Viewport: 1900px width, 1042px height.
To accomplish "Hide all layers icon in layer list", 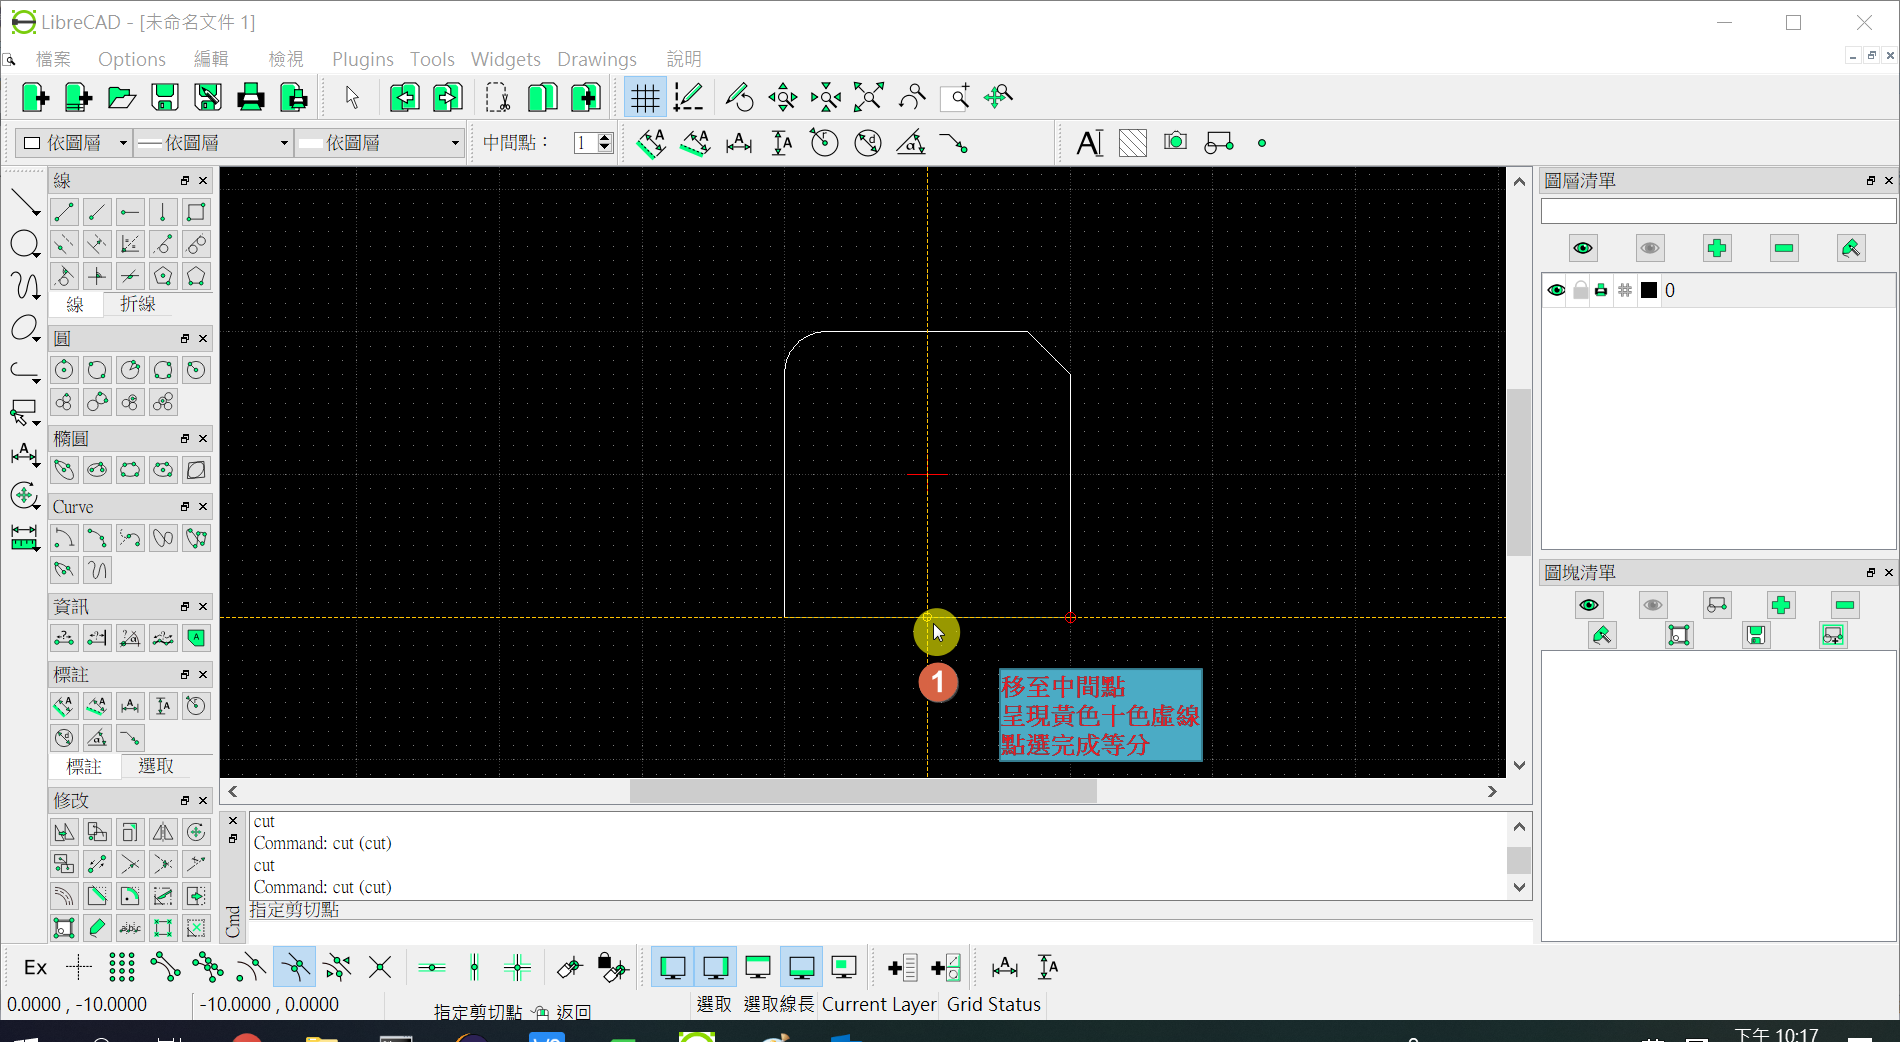I will 1650,248.
